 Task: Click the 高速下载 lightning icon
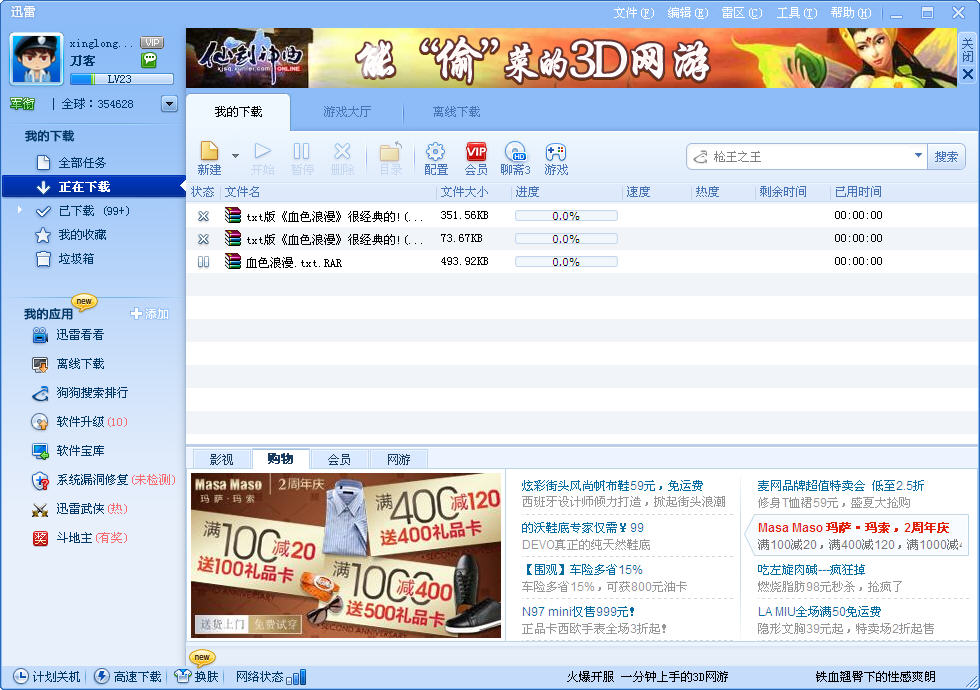tap(101, 676)
